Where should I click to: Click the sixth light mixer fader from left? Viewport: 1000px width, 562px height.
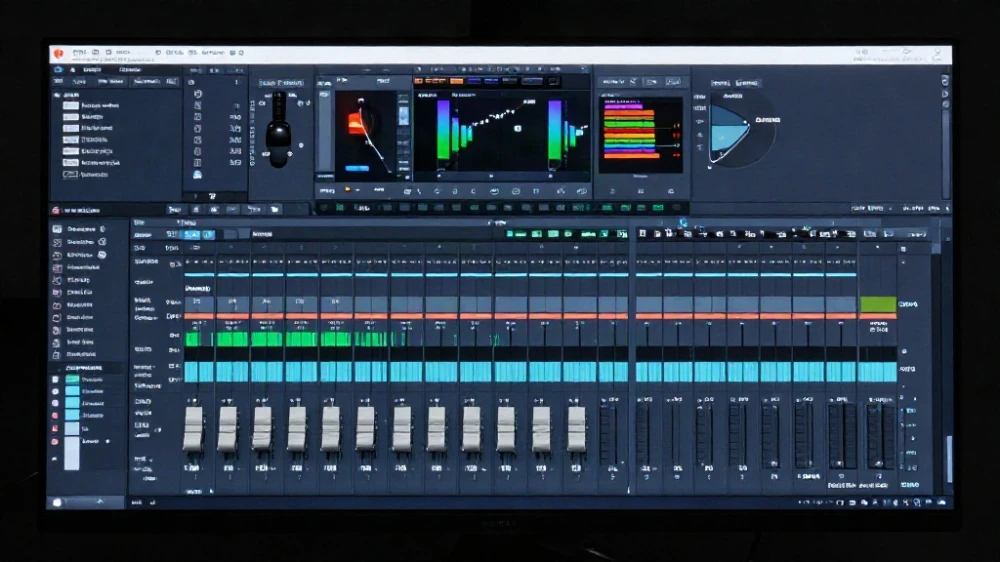pos(365,429)
